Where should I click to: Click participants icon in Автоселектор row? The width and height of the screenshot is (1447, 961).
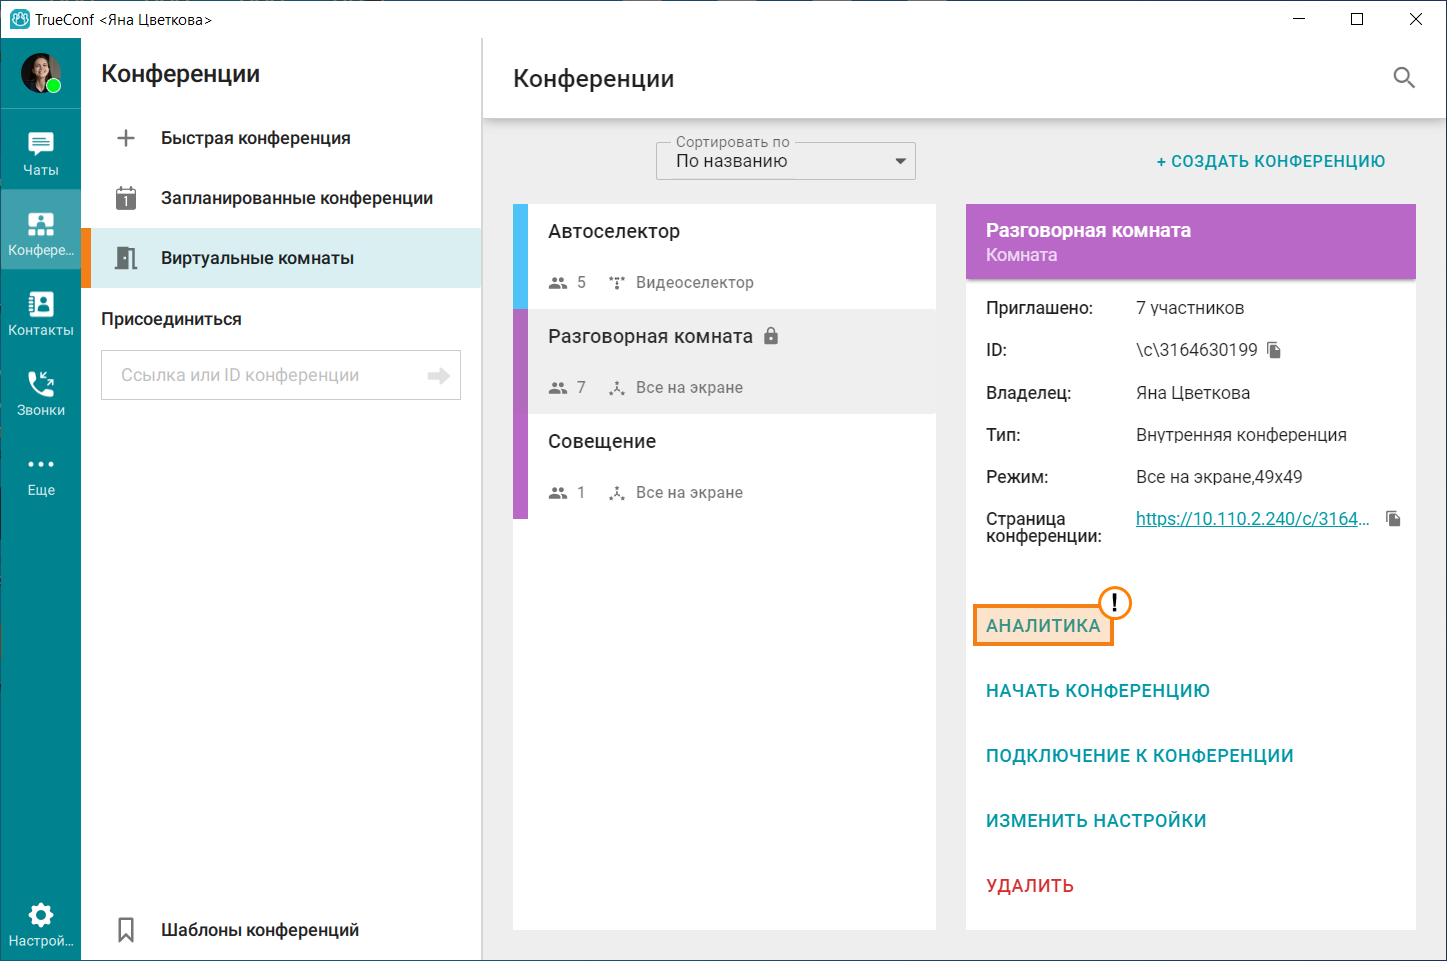(x=558, y=283)
